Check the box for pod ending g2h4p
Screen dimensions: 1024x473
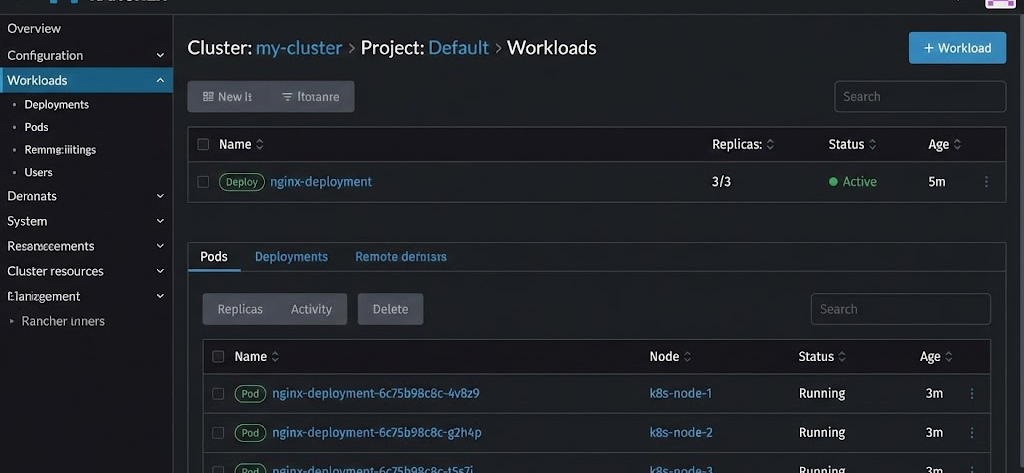(x=218, y=433)
